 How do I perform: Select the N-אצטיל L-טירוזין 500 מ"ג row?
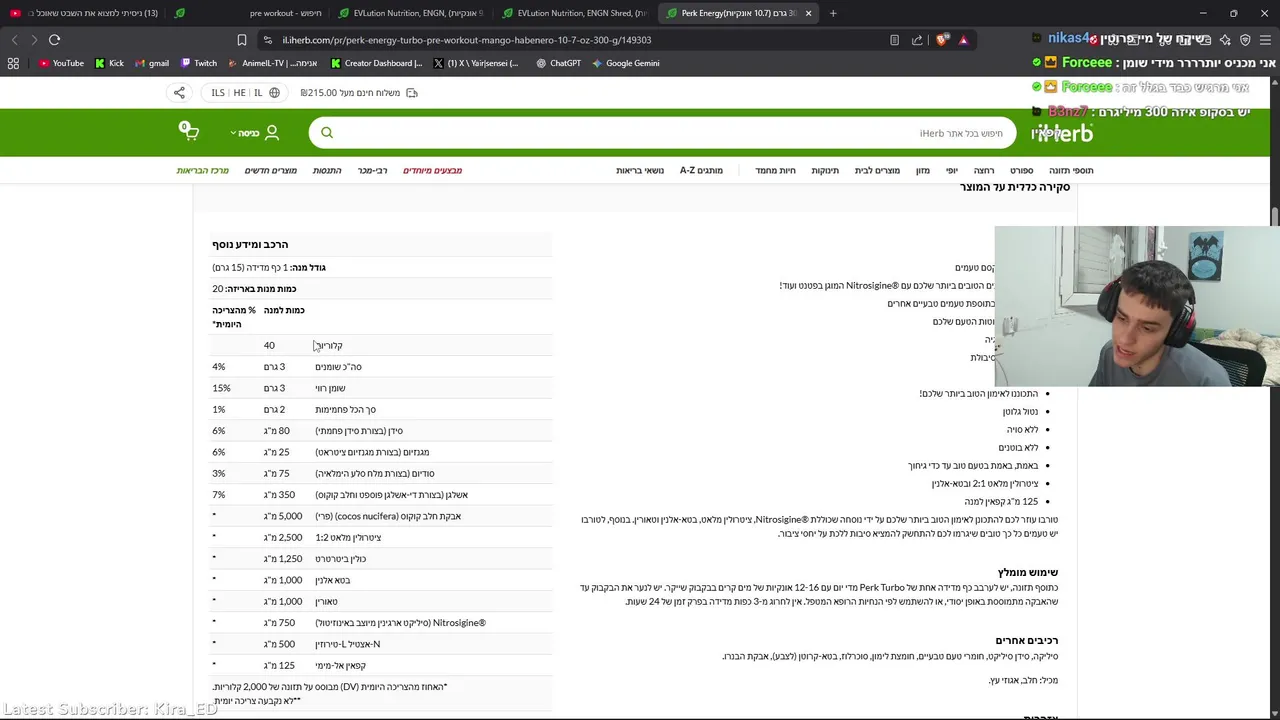click(x=381, y=644)
